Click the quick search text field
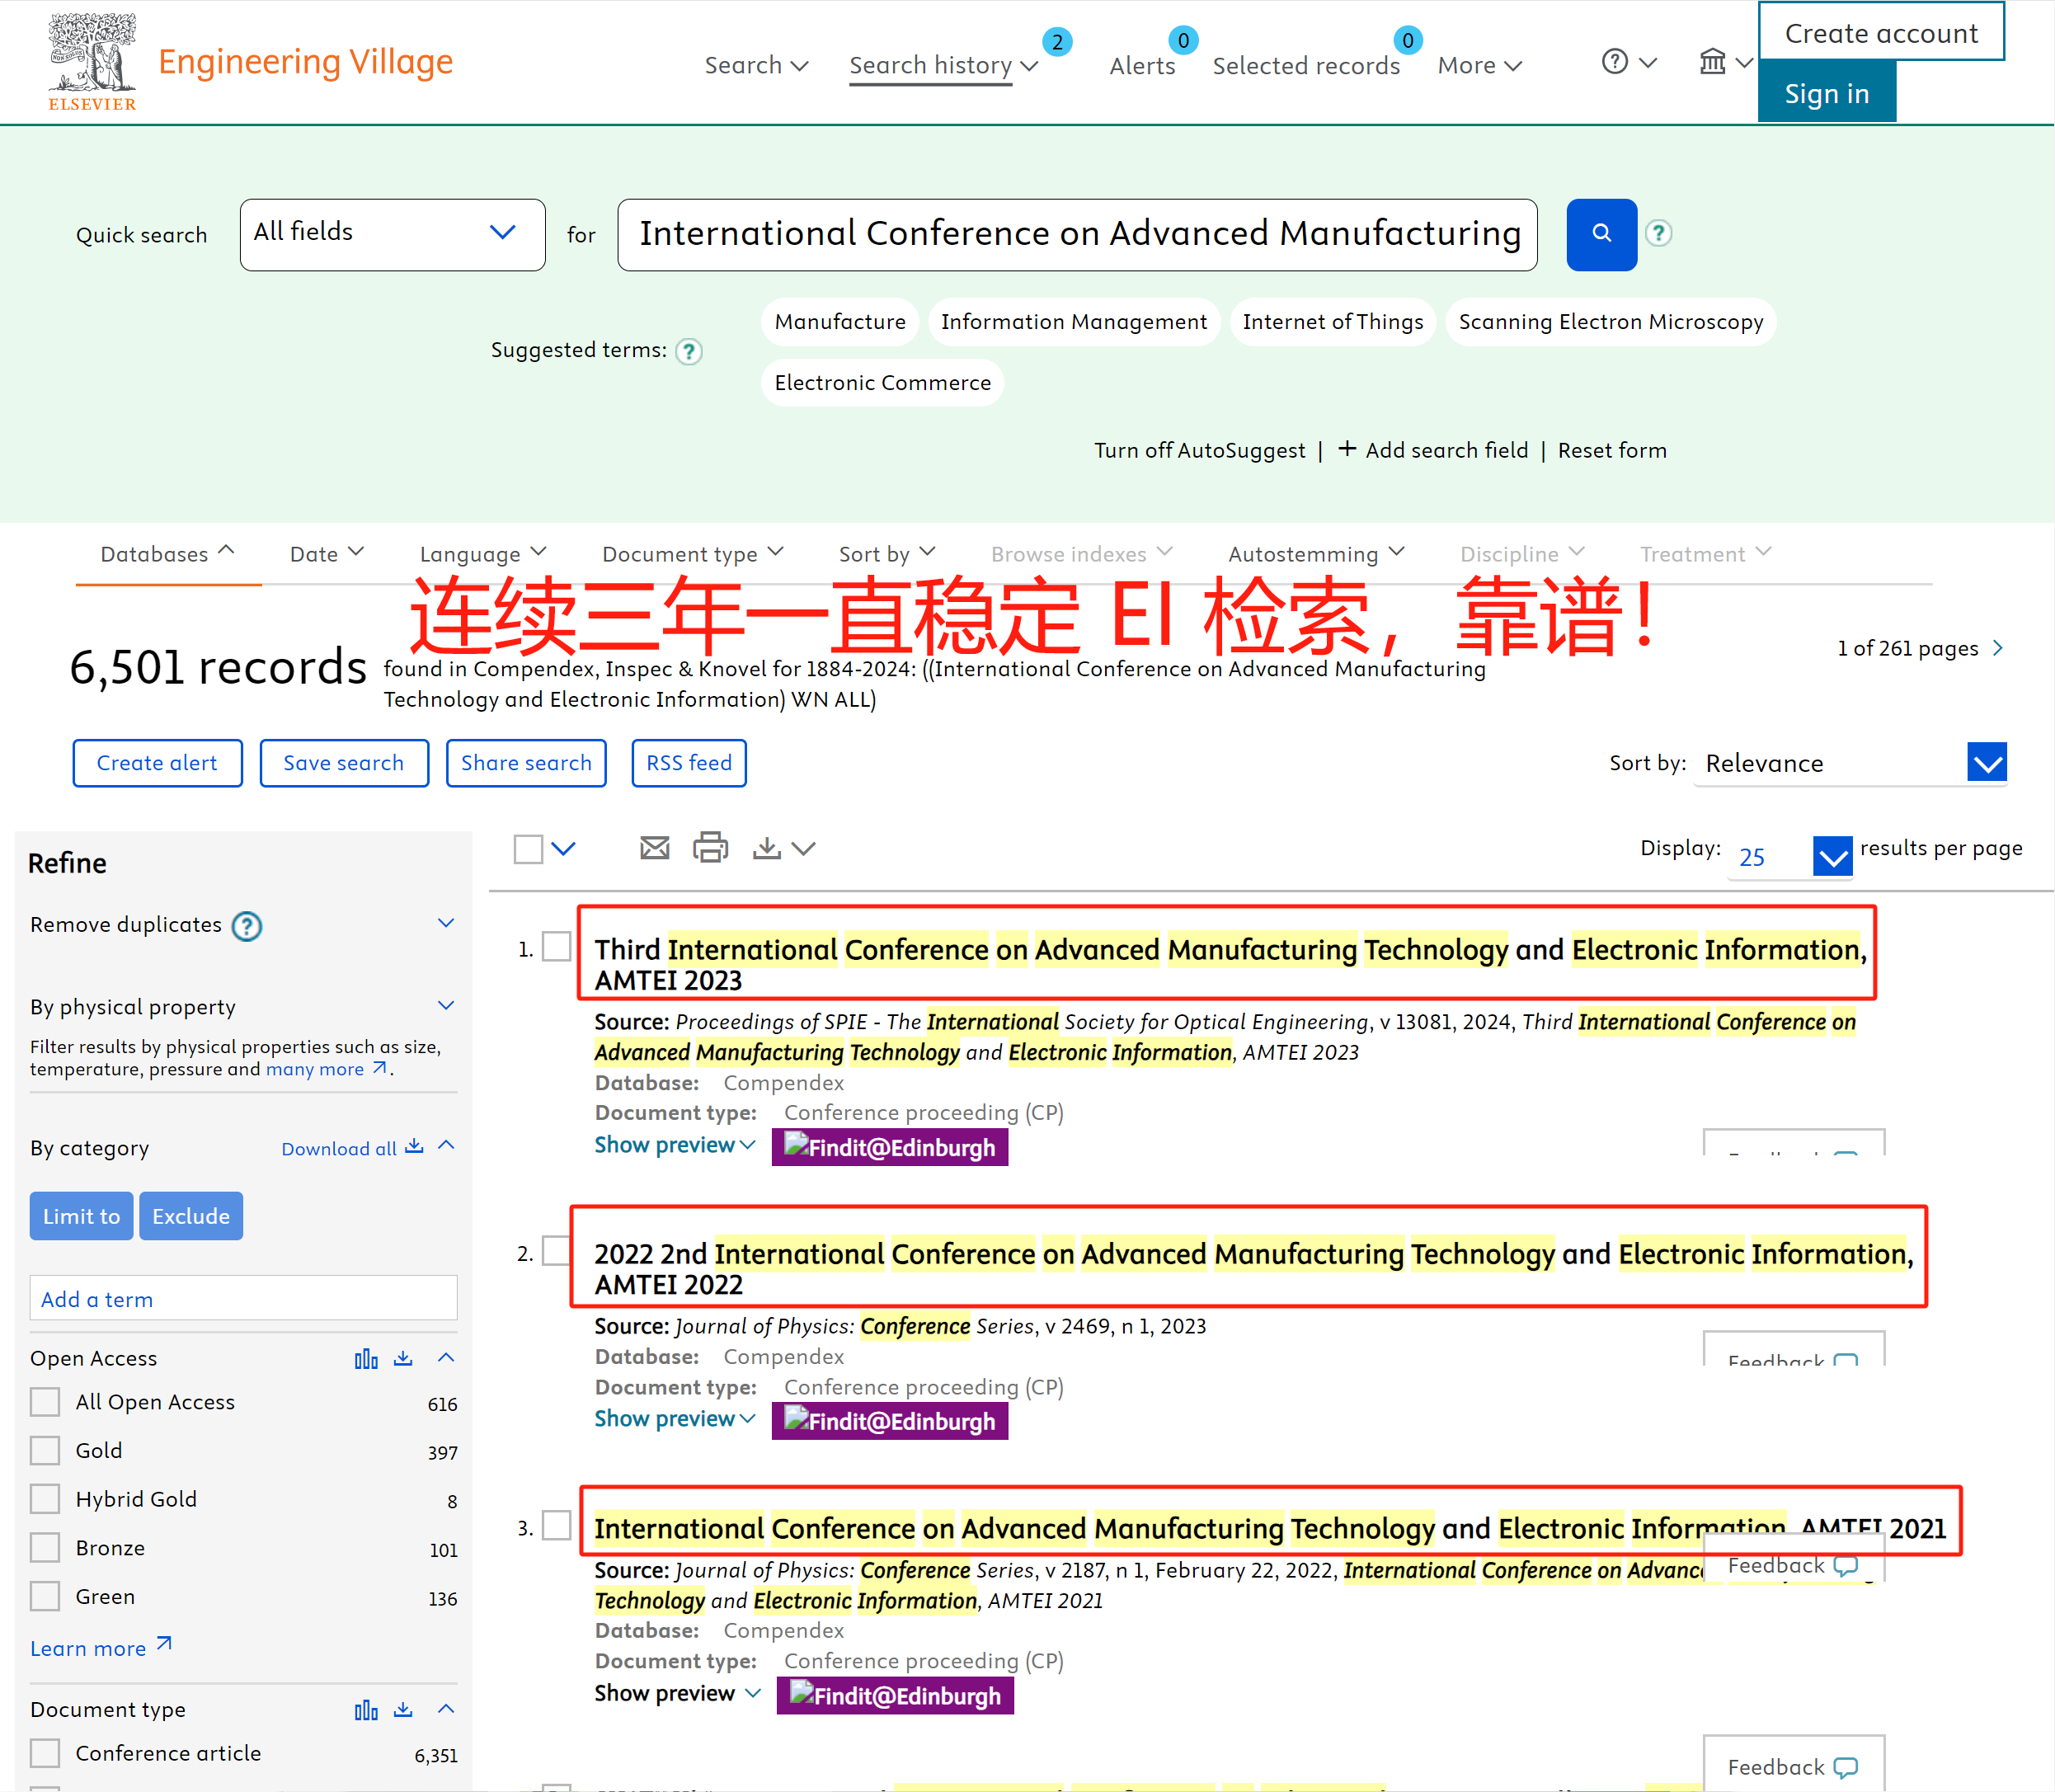 click(x=1077, y=234)
